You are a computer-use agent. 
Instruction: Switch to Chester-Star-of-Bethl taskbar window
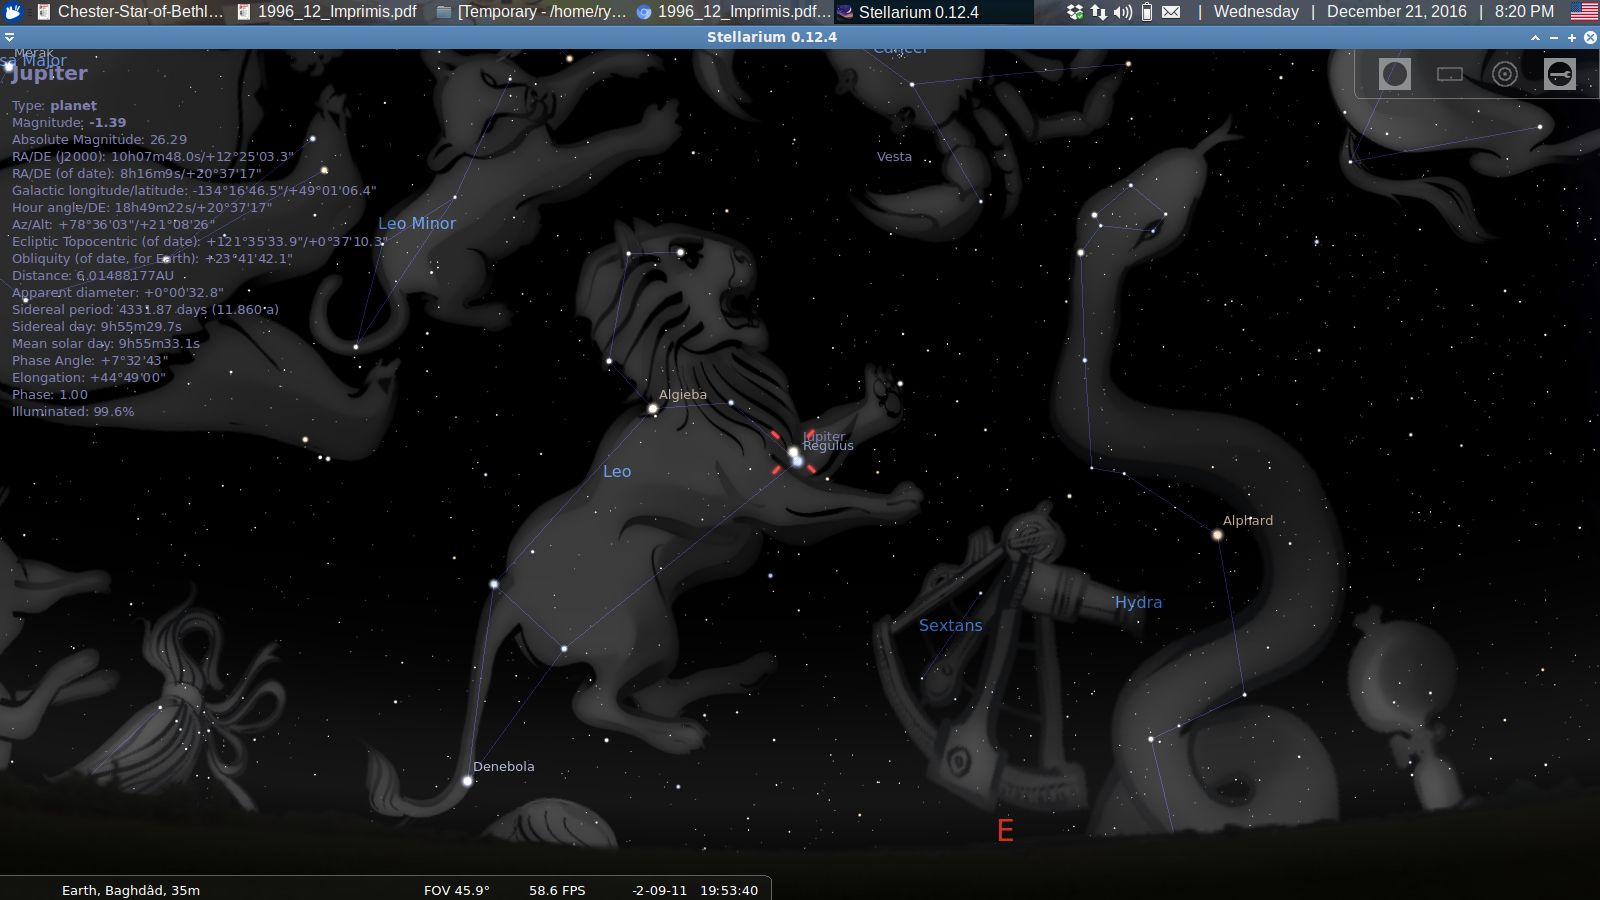tap(130, 12)
